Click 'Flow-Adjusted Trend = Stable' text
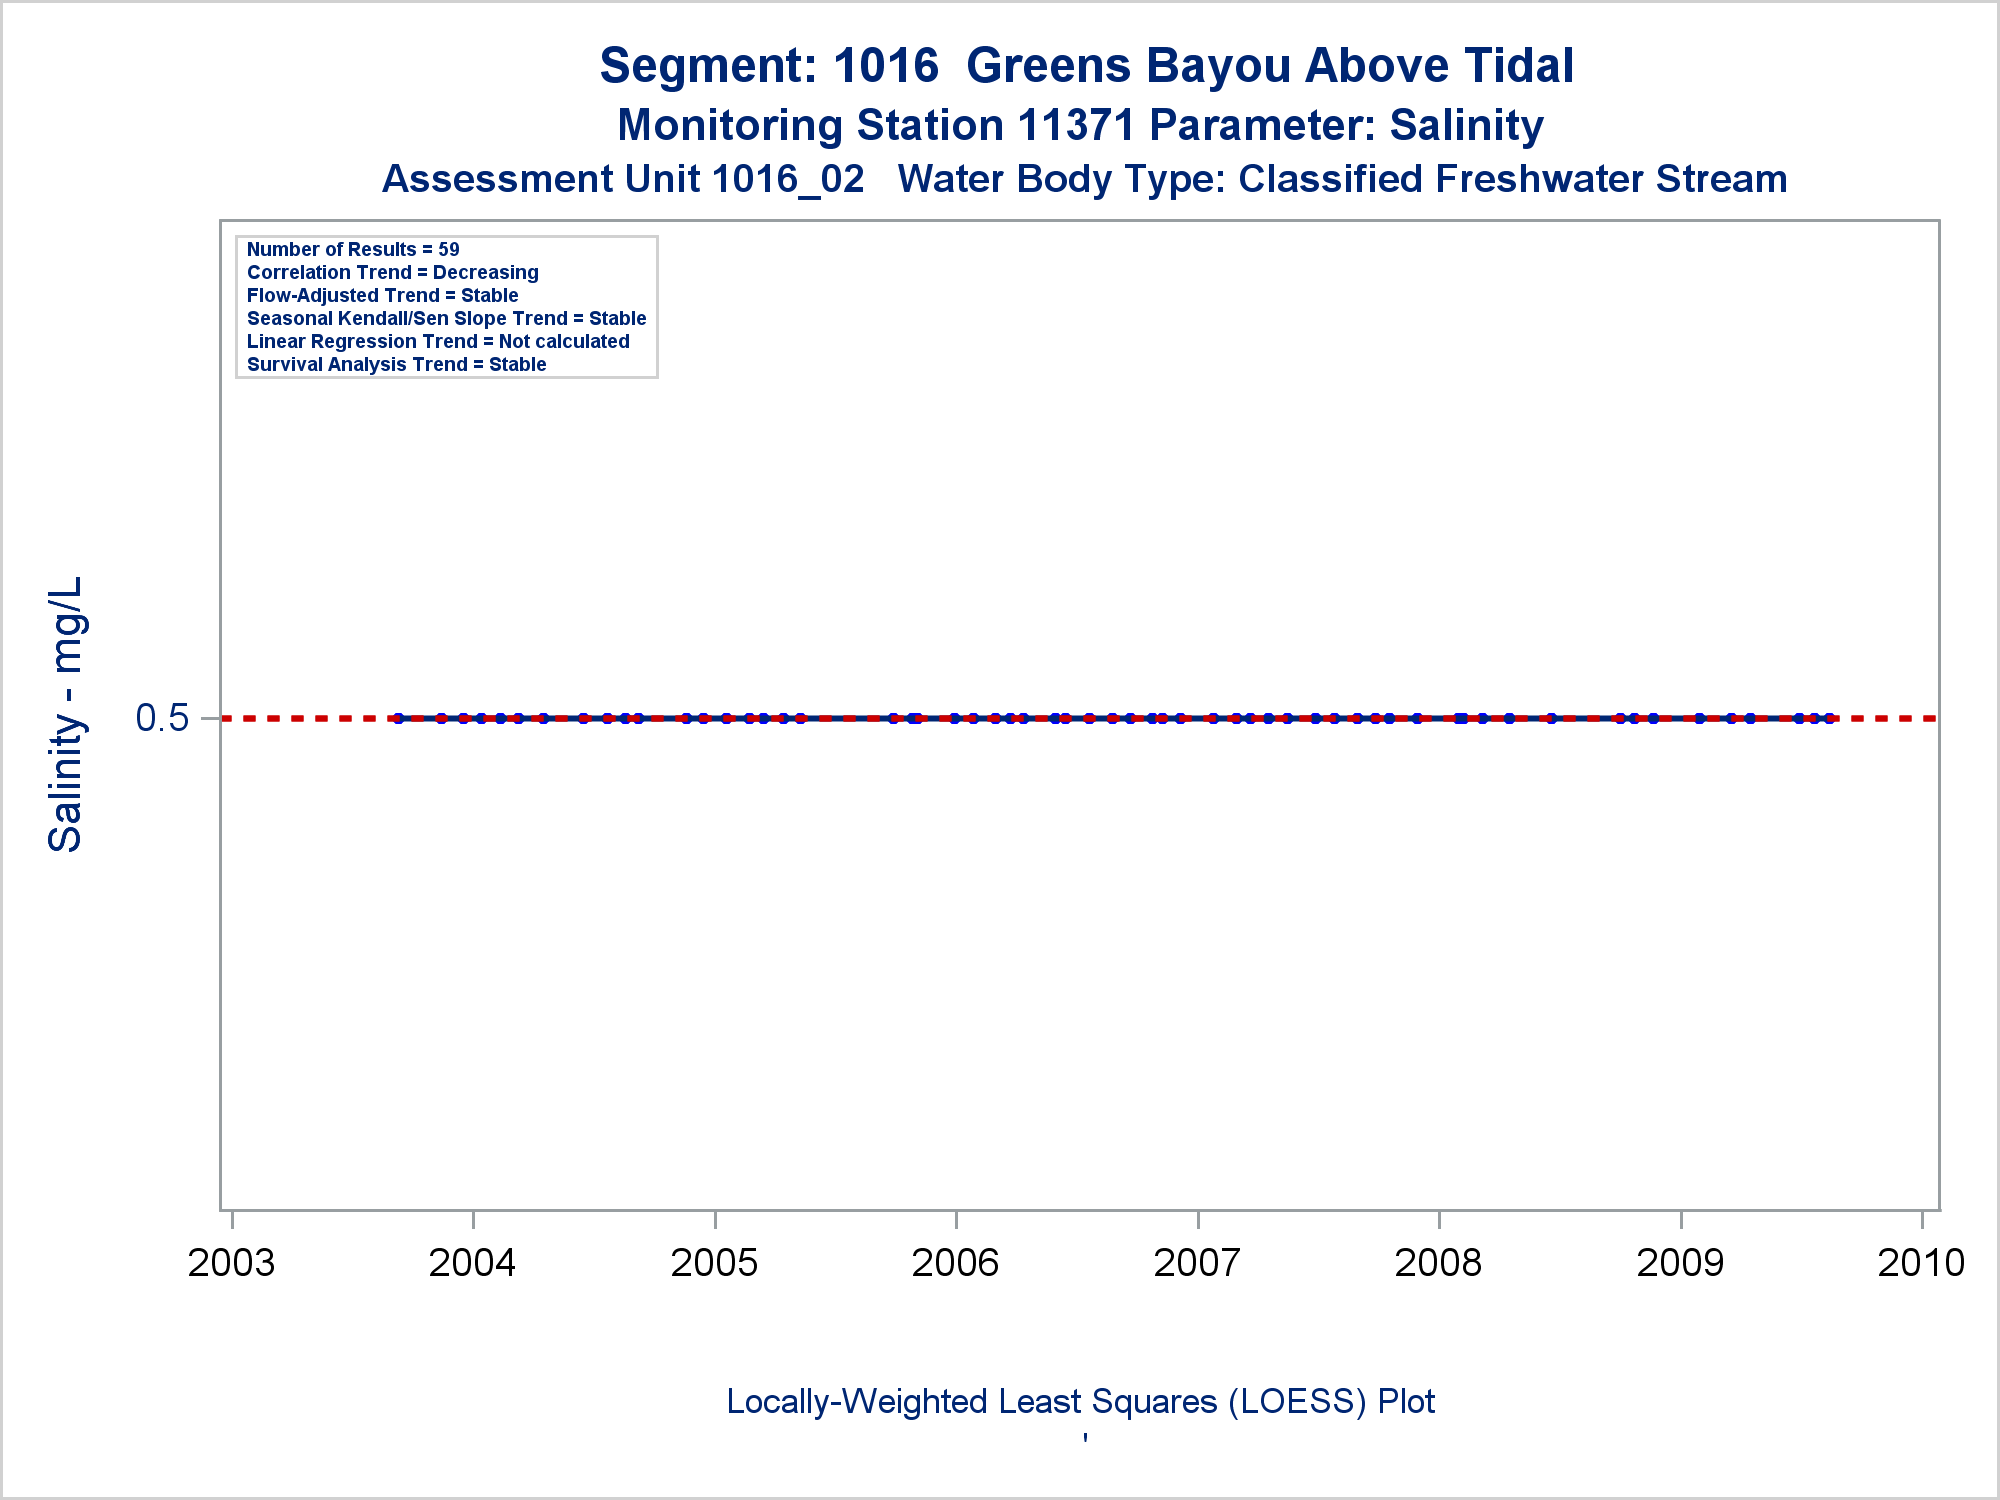The image size is (2000, 1500). (382, 296)
